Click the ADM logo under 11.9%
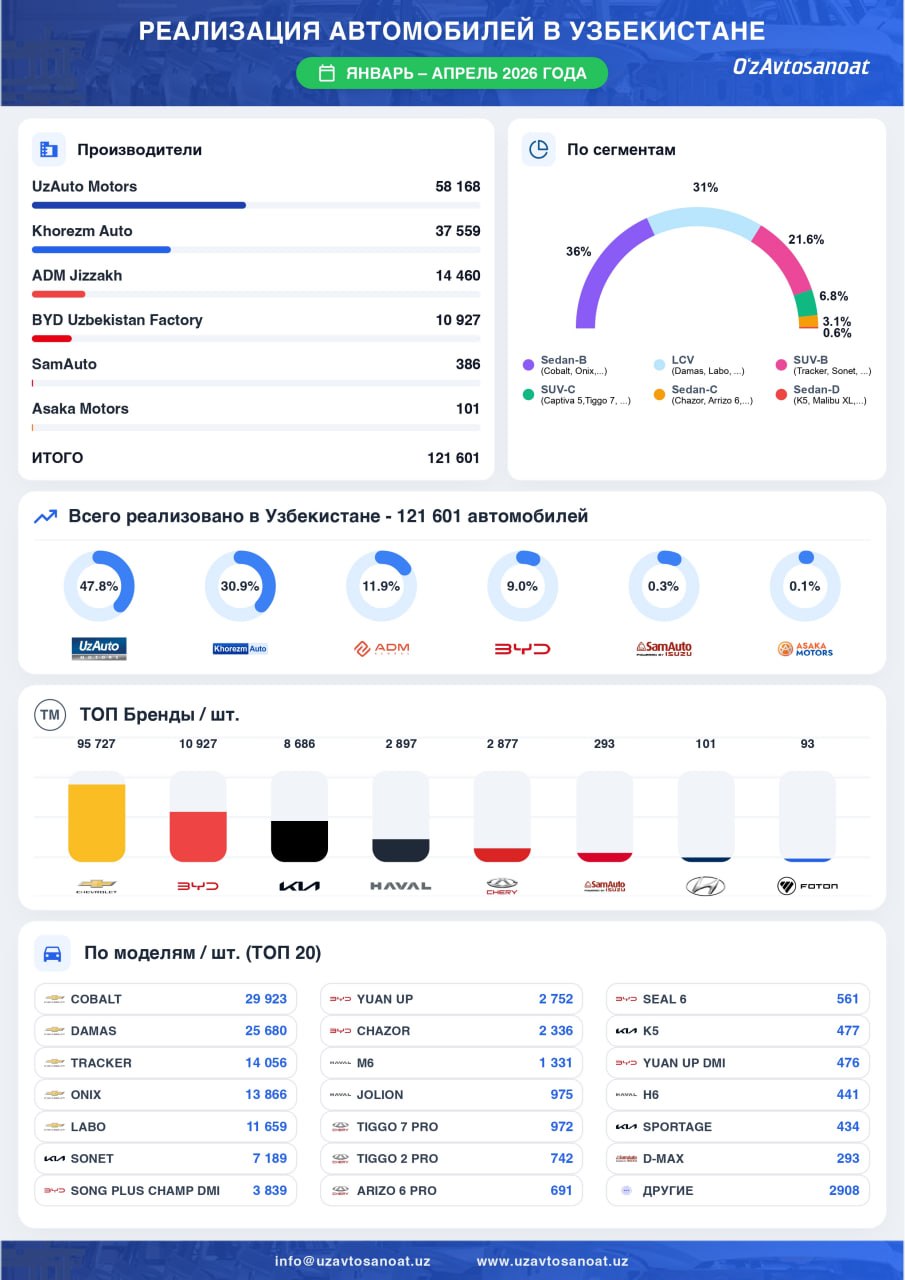Image resolution: width=905 pixels, height=1280 pixels. (x=381, y=648)
